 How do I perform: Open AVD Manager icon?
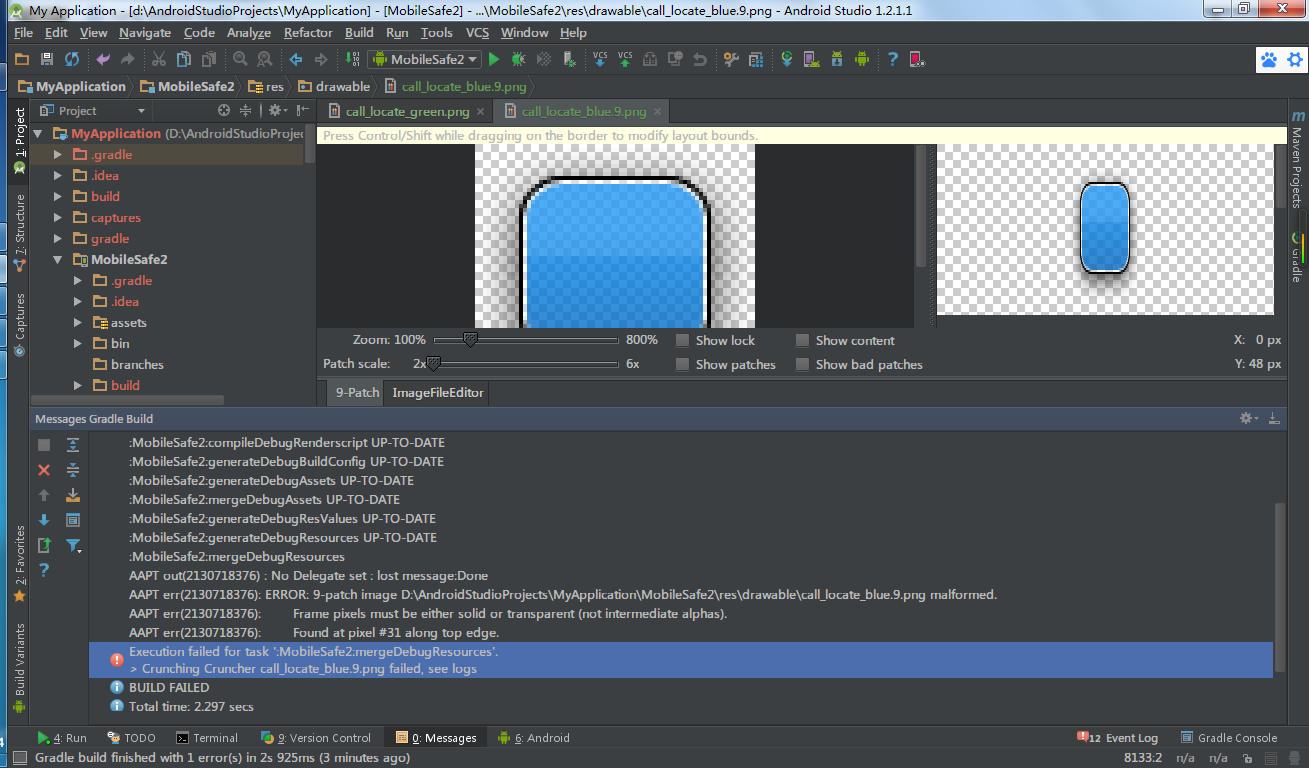point(811,59)
